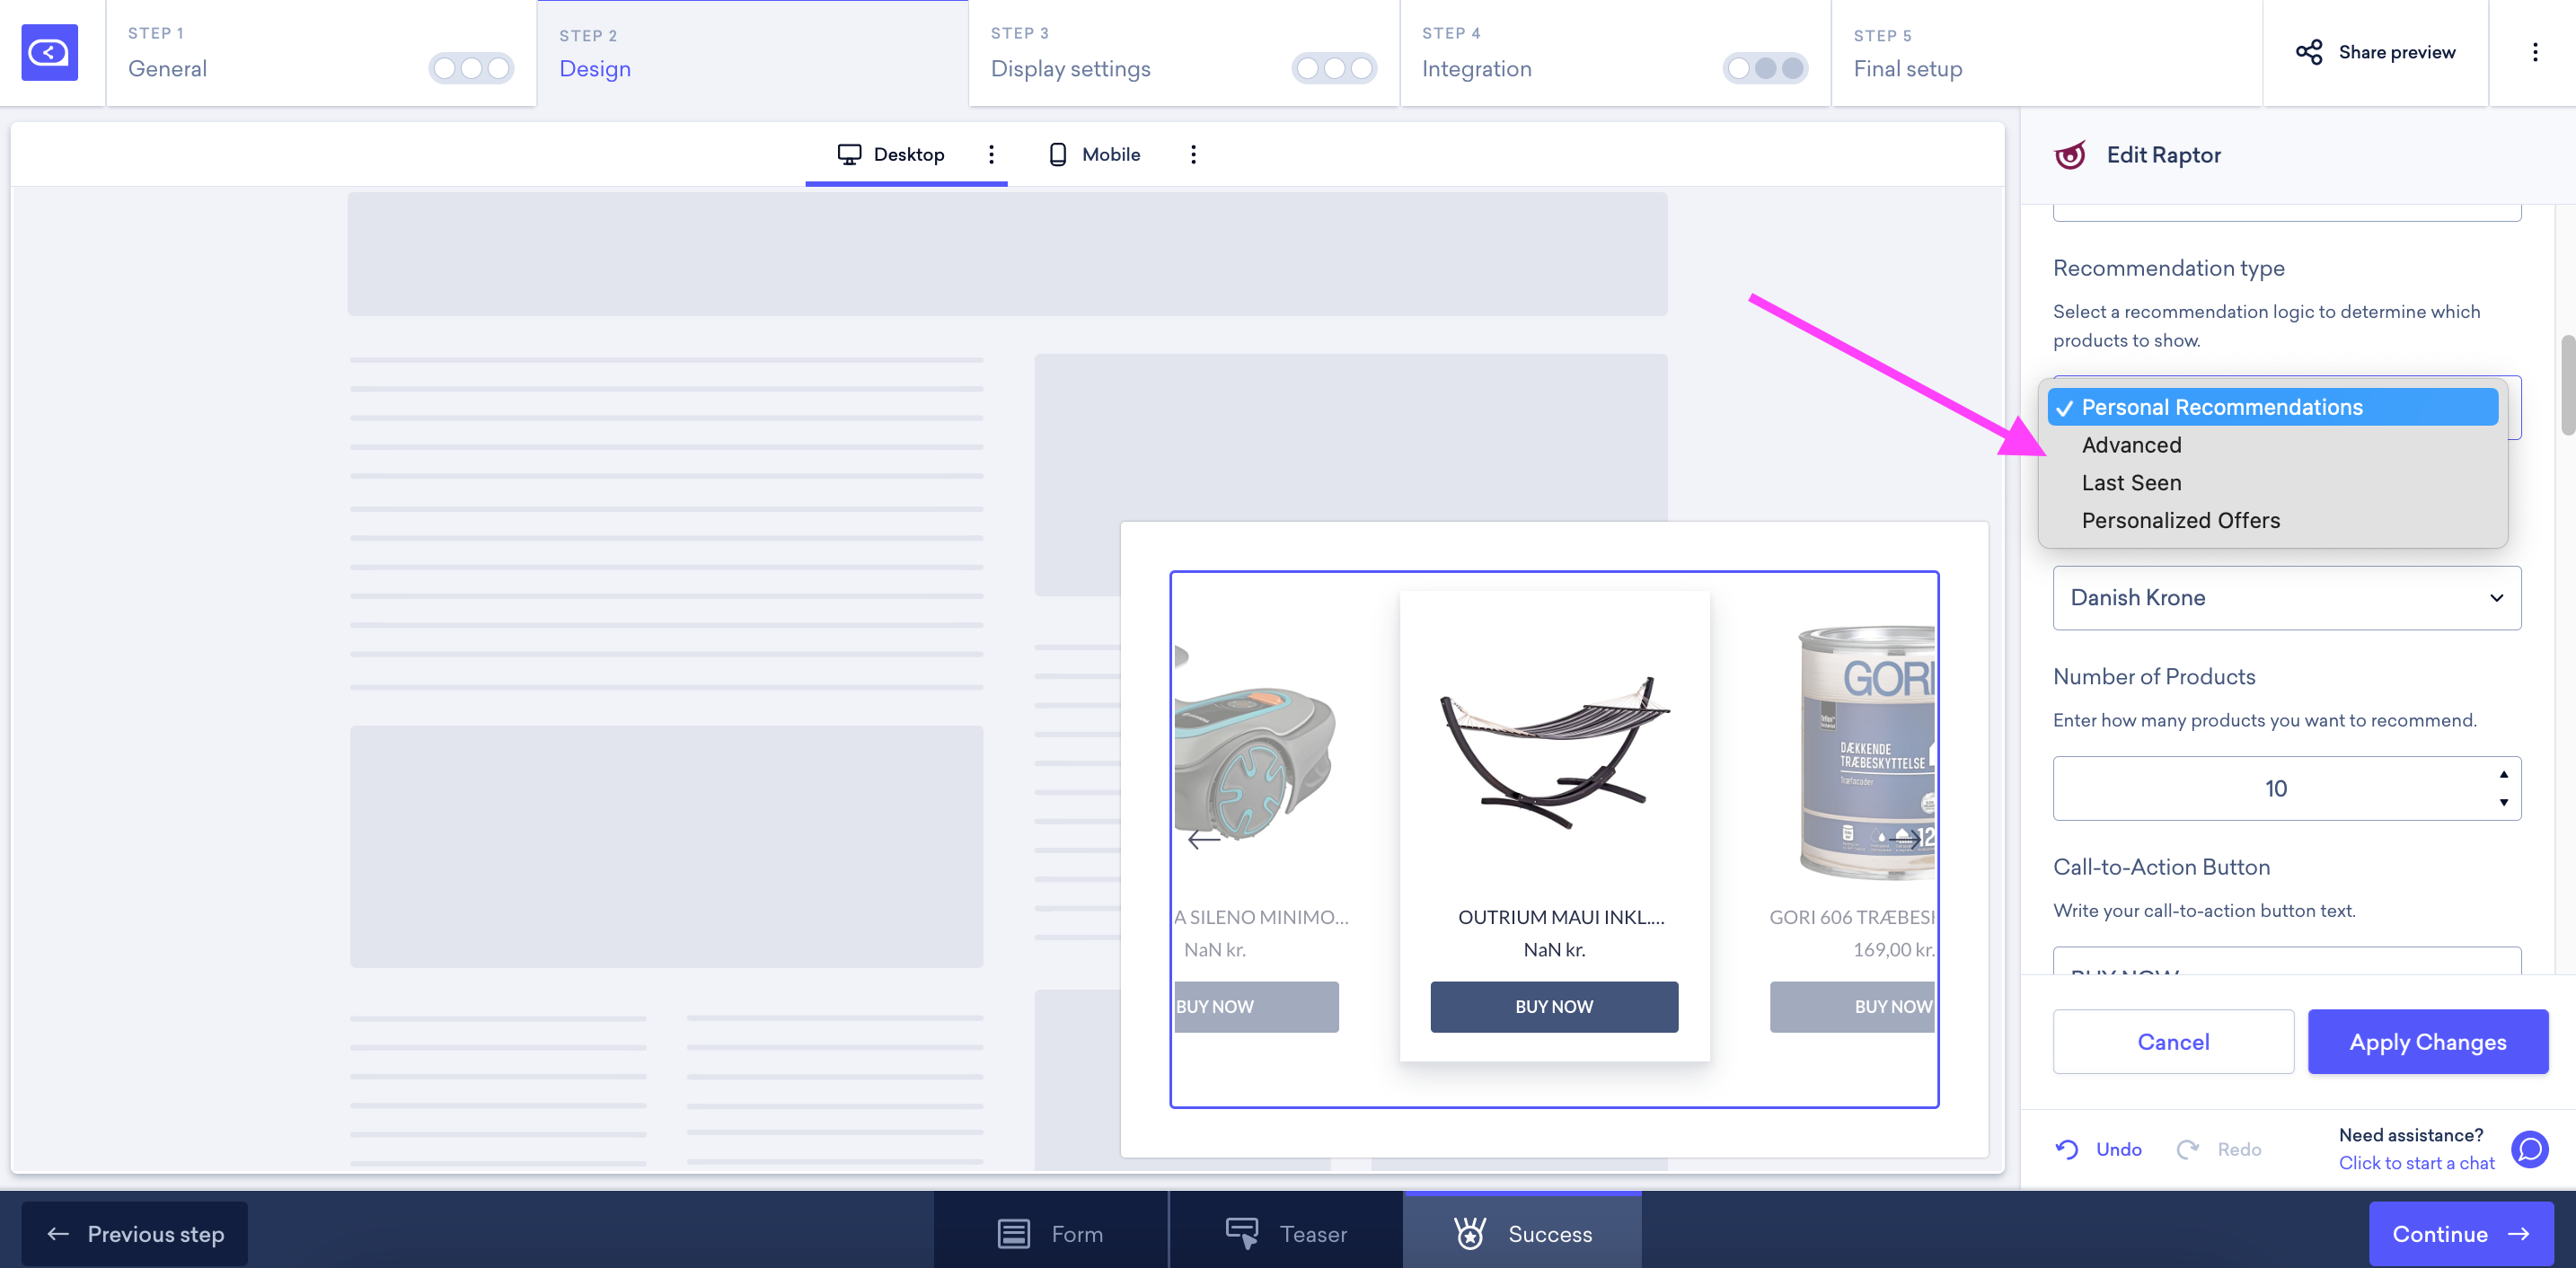Screen dimensions: 2576x1268
Task: Click the Step 3 Display settings progress dots
Action: [x=1334, y=68]
